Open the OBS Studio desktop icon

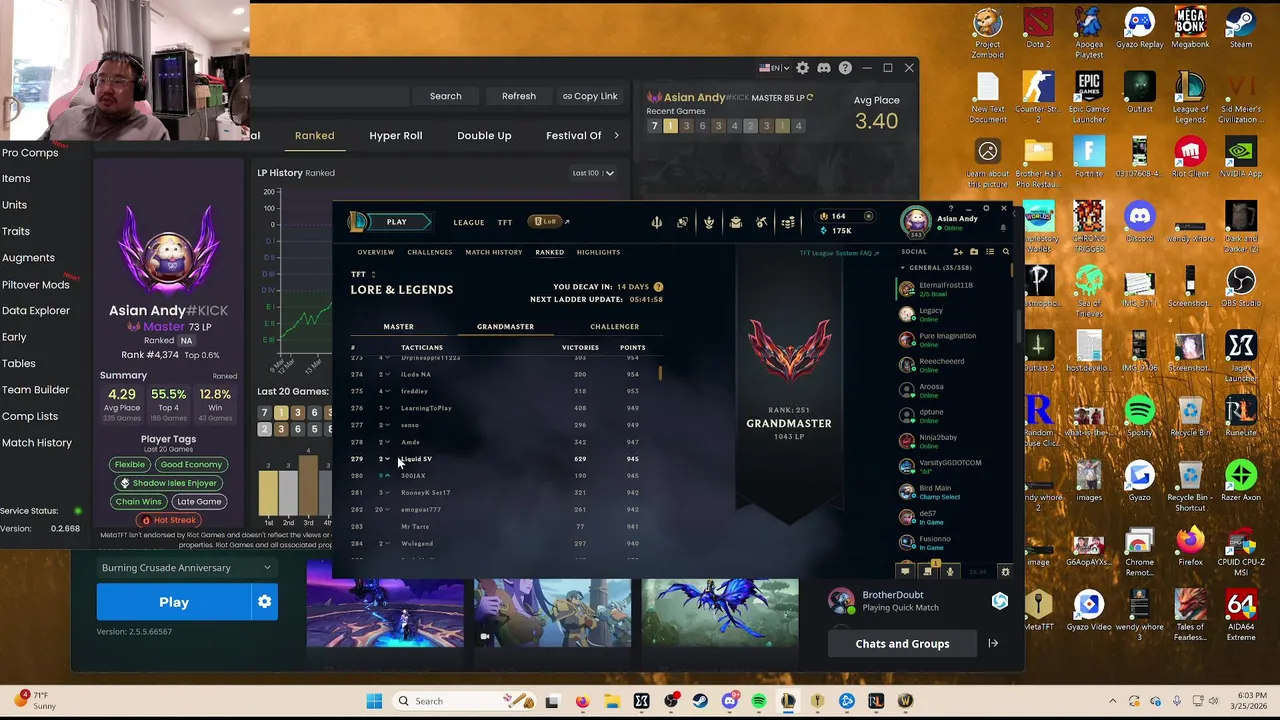tap(1241, 287)
